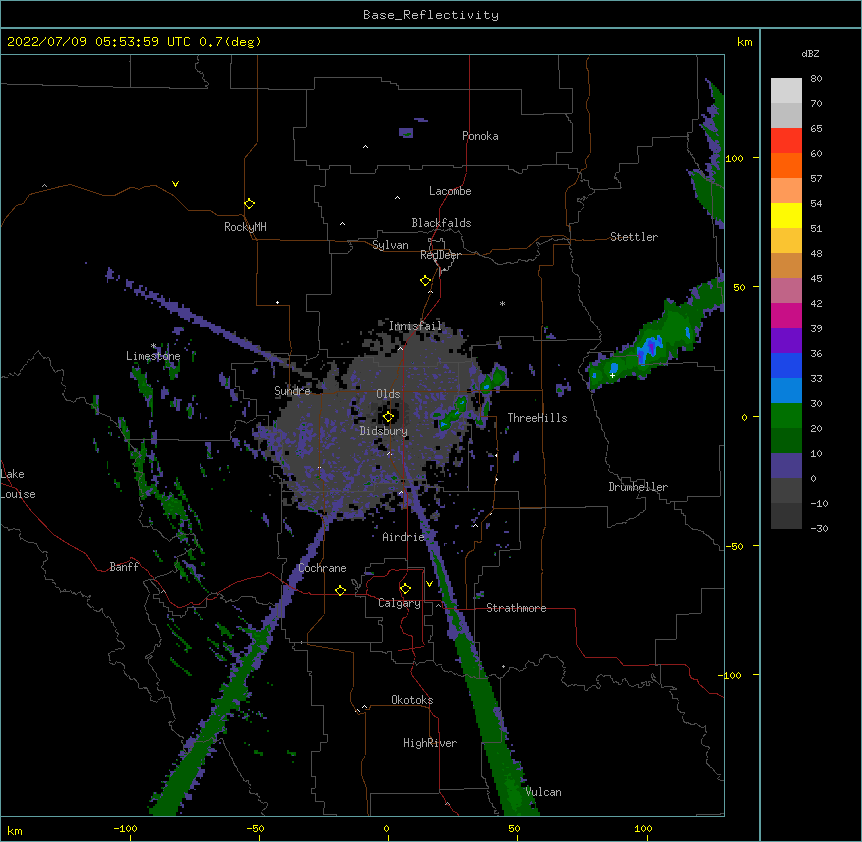The image size is (862, 842).
Task: Click the Airdrie city label
Action: [403, 537]
